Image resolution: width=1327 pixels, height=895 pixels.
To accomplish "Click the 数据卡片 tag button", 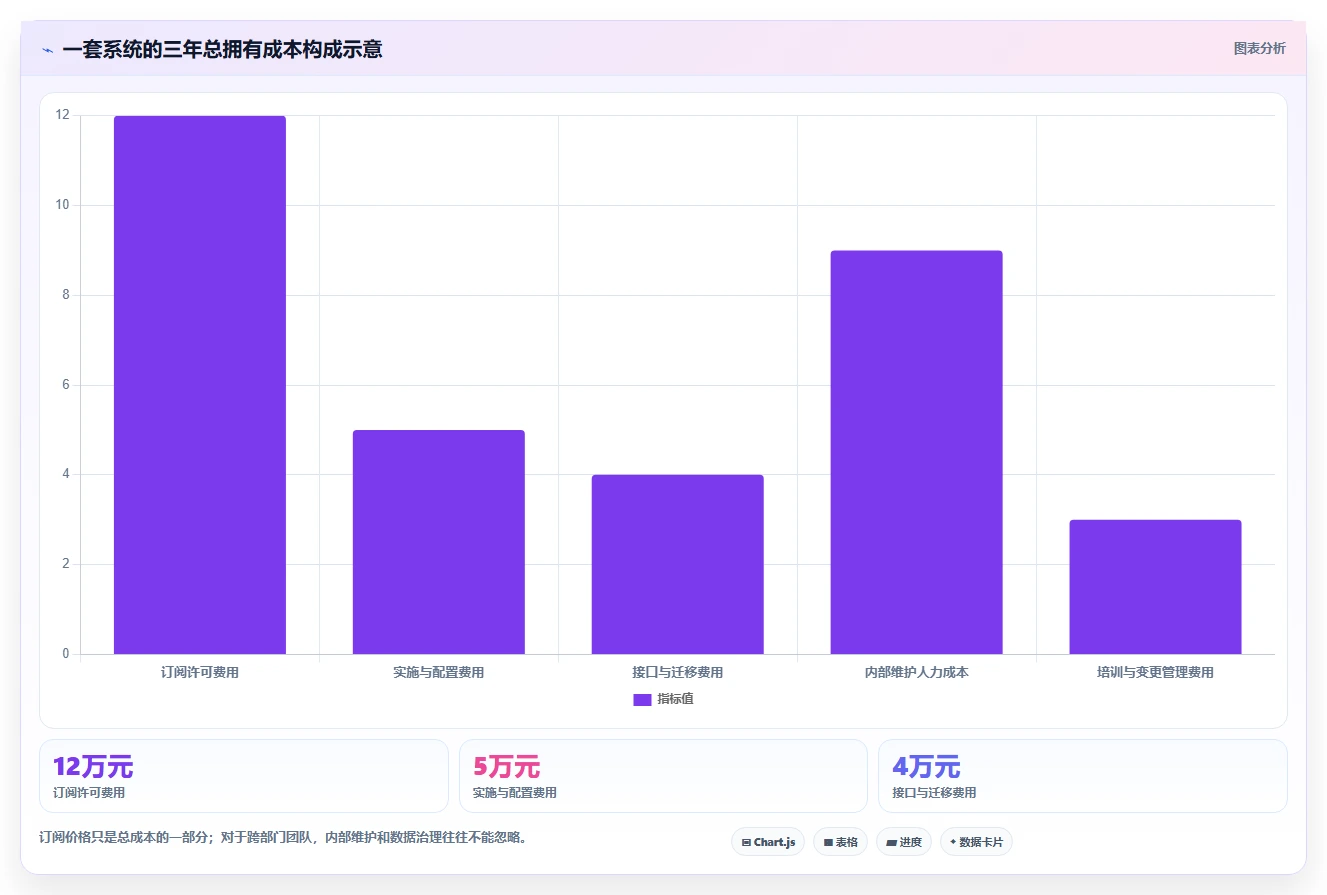I will click(976, 842).
